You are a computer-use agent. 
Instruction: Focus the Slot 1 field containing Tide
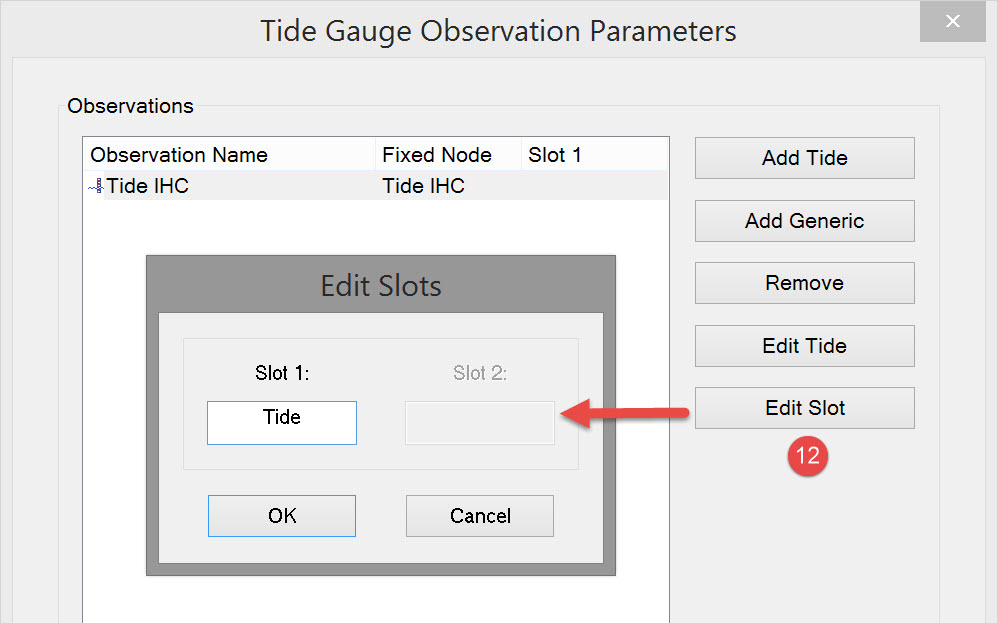[x=282, y=422]
